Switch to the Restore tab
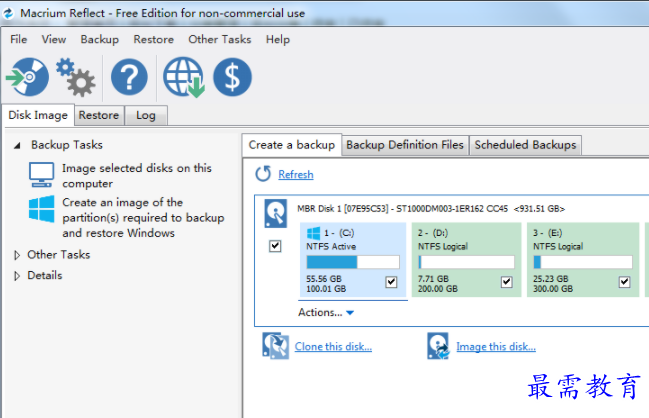This screenshot has width=649, height=418. tap(99, 115)
